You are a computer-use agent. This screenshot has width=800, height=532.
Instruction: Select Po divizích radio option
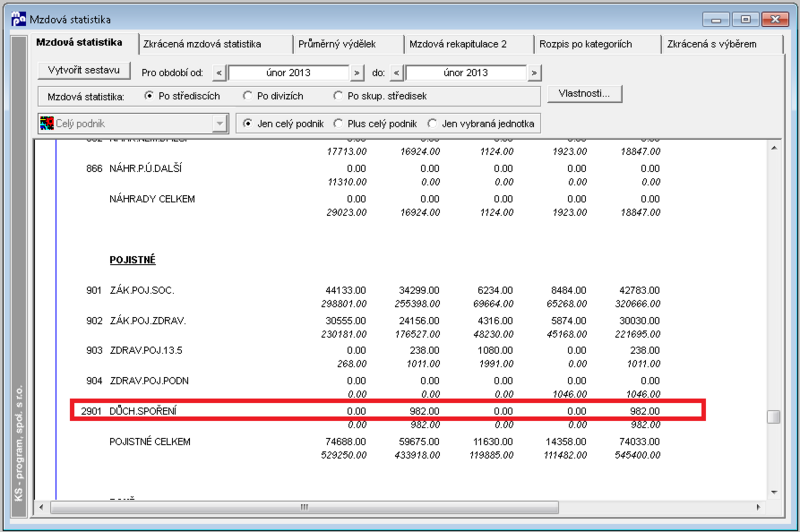pyautogui.click(x=273, y=96)
